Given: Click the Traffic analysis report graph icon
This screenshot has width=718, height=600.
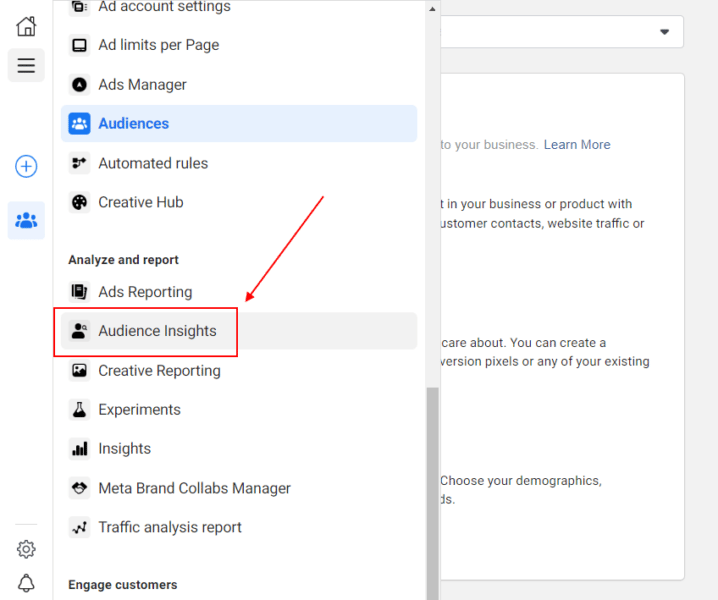Looking at the screenshot, I should click(79, 527).
